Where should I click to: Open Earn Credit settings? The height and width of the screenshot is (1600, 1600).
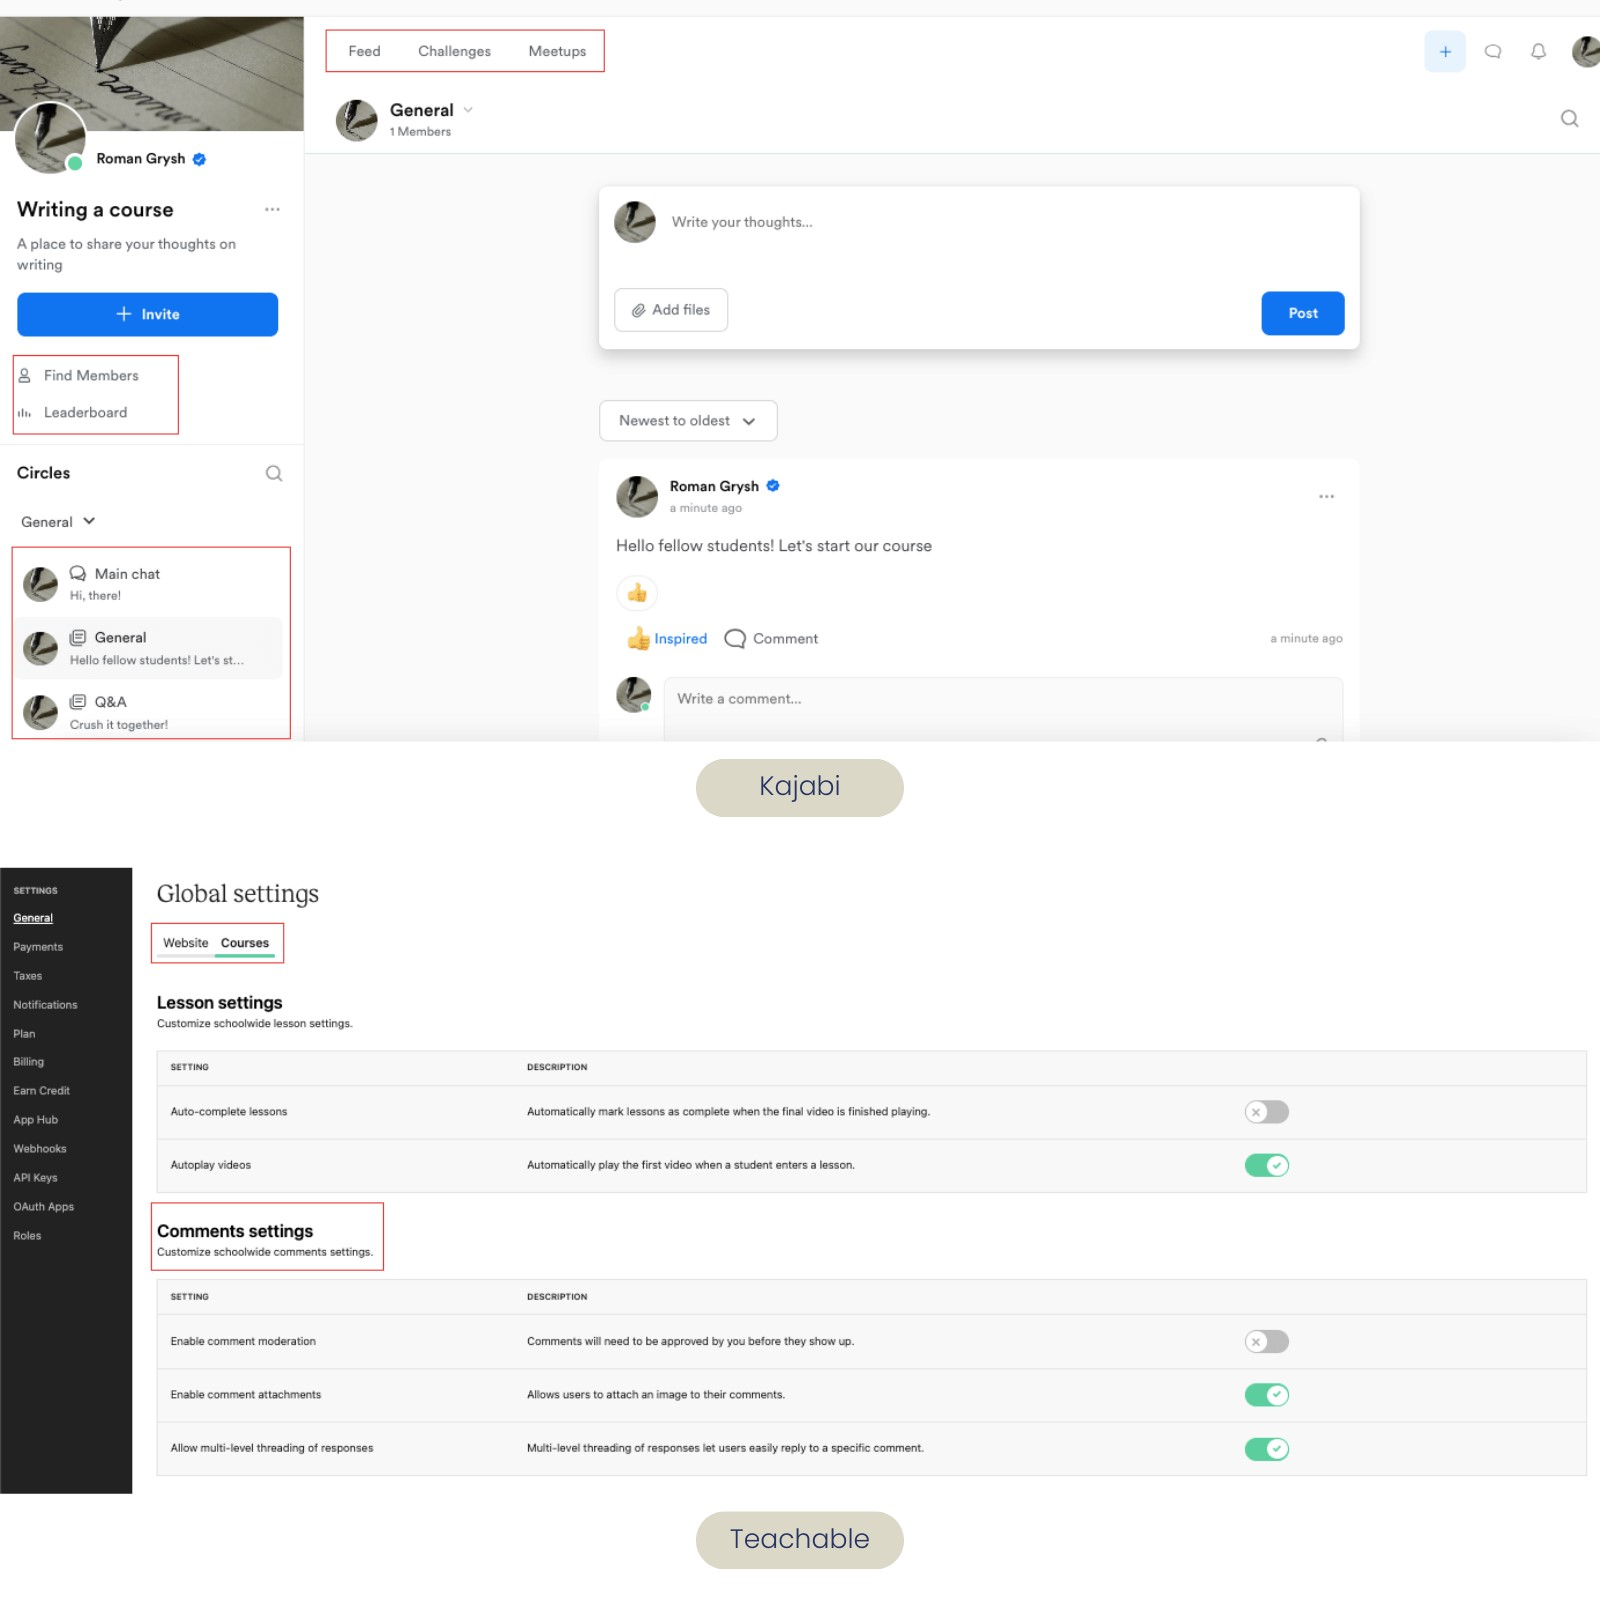click(x=41, y=1091)
